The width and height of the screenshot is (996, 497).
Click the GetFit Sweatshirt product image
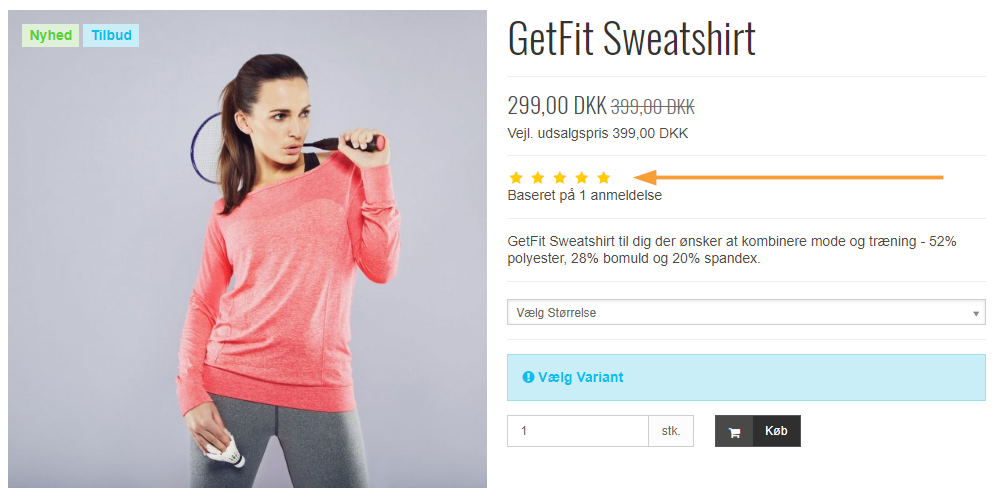pyautogui.click(x=248, y=249)
